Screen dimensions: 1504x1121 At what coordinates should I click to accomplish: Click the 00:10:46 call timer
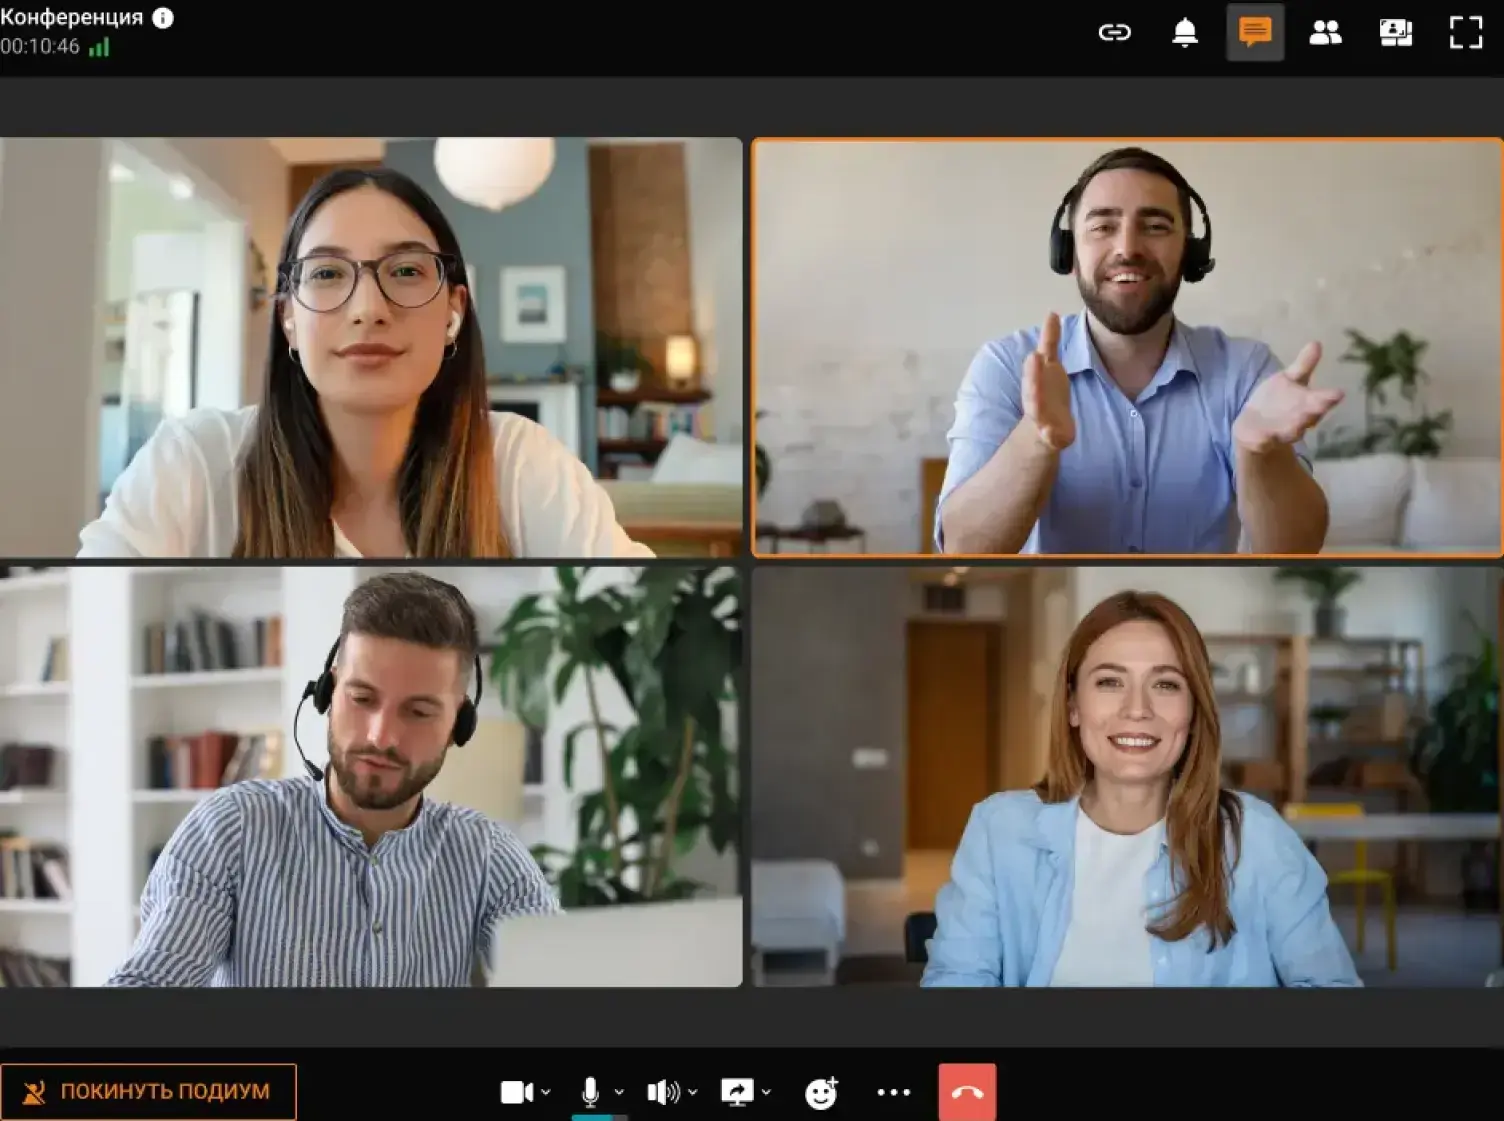(x=40, y=47)
